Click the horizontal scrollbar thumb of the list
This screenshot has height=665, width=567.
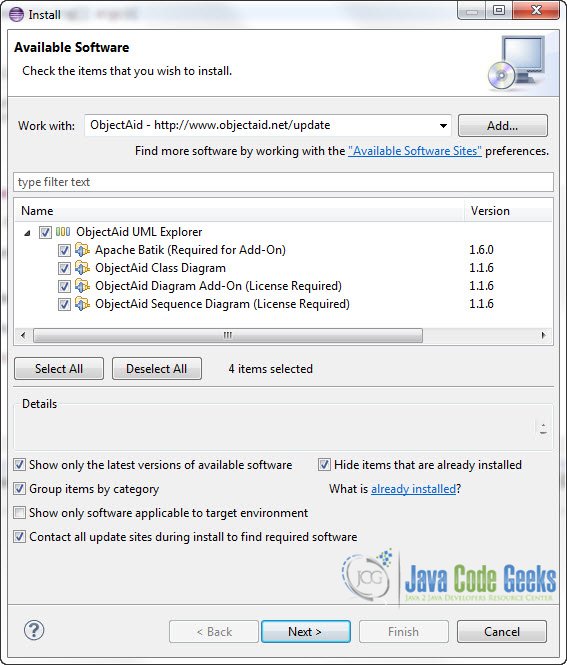(x=228, y=335)
